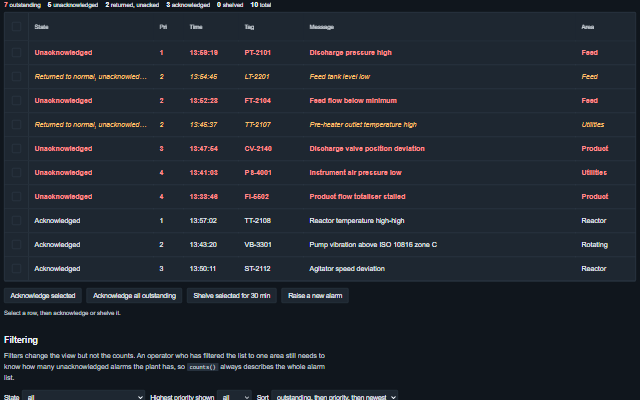Open the Sort order dropdown

(x=335, y=396)
